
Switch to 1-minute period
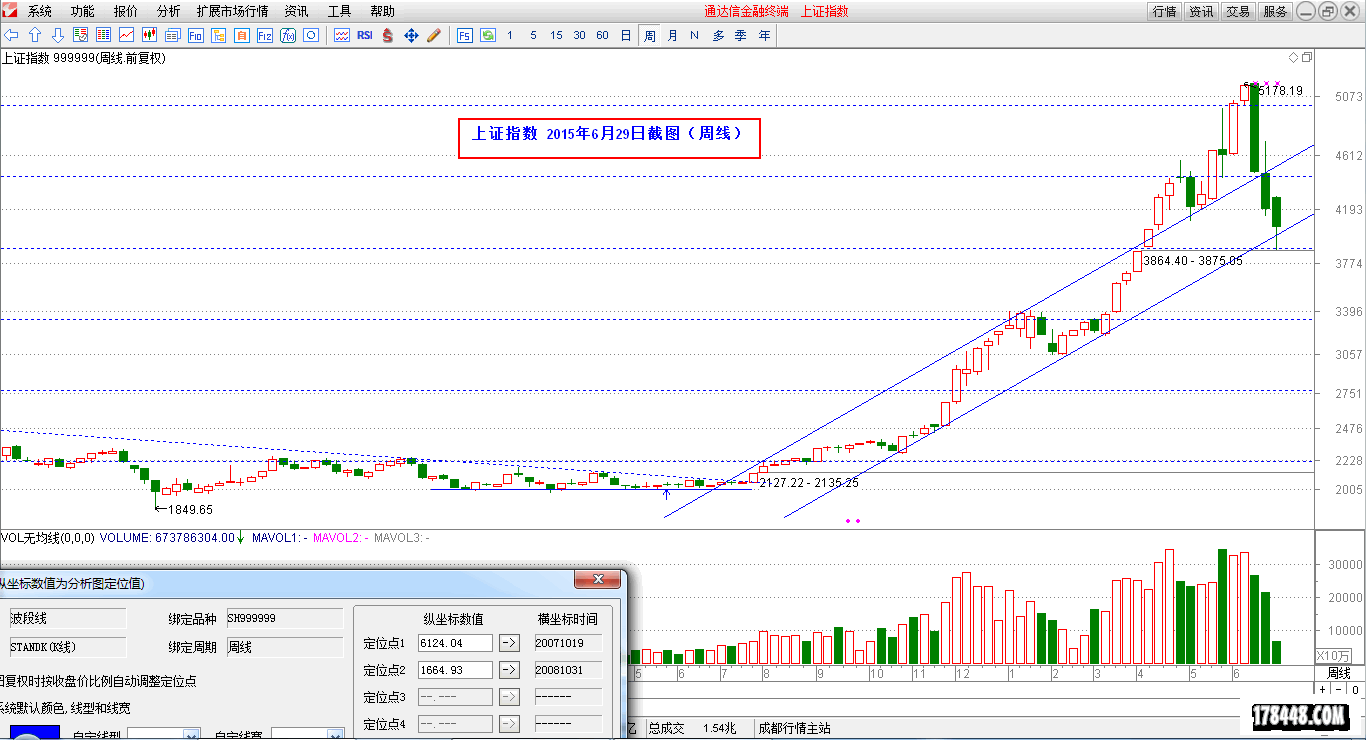click(510, 35)
